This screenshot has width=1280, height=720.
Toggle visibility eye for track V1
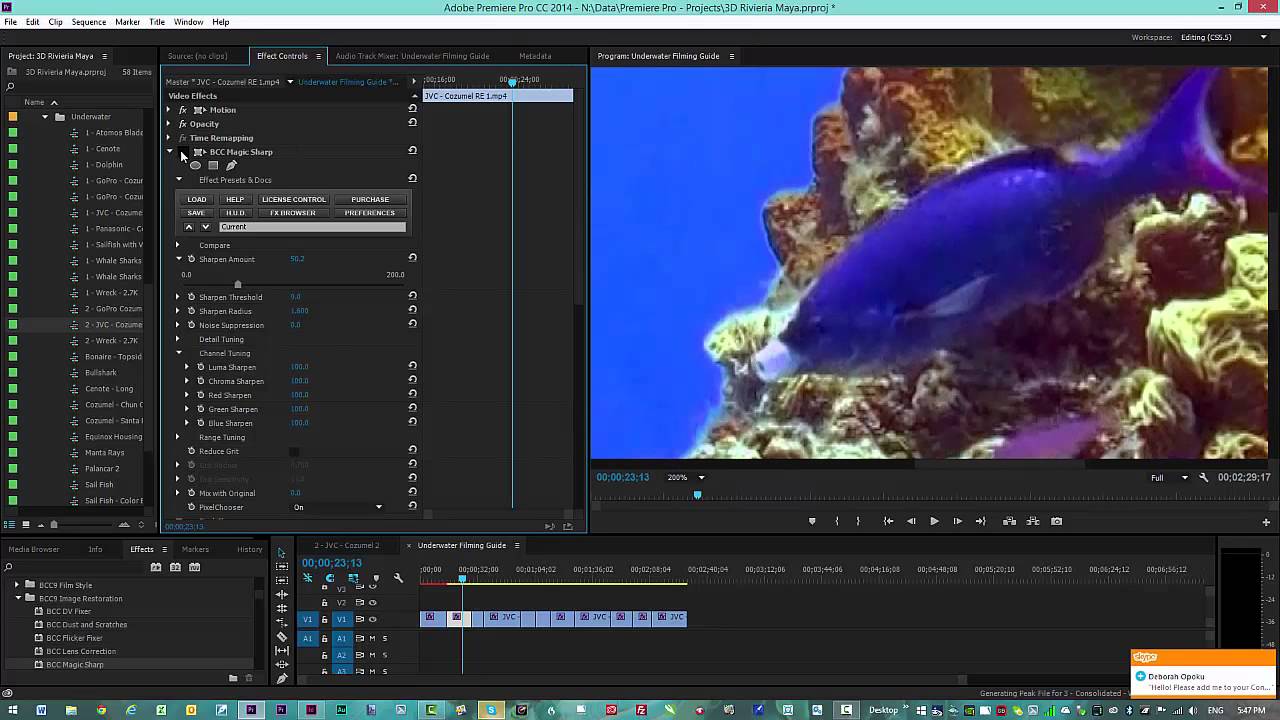(x=372, y=619)
